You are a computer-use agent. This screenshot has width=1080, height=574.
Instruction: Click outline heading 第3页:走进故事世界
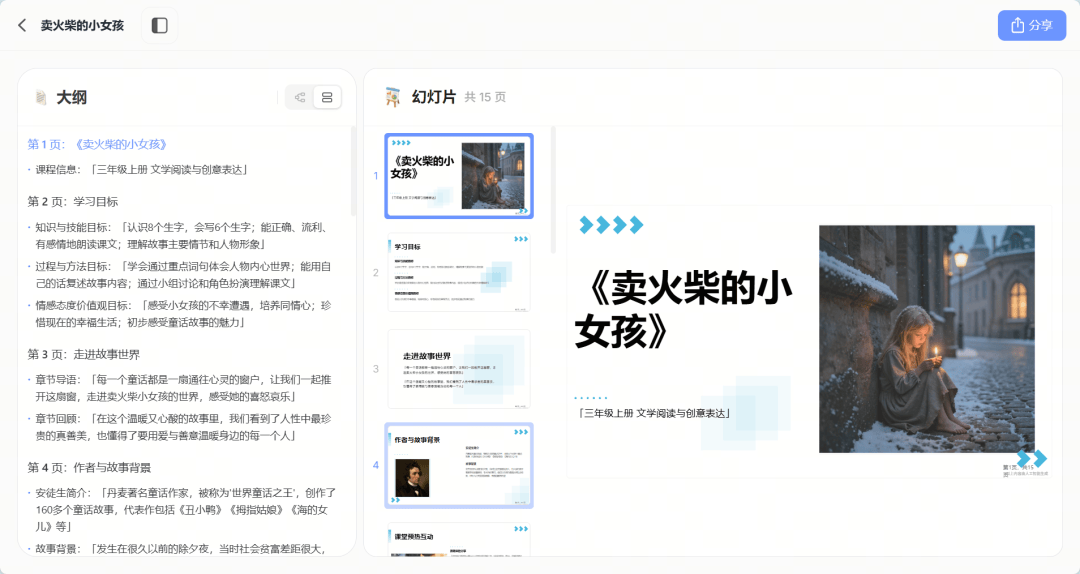pos(84,354)
